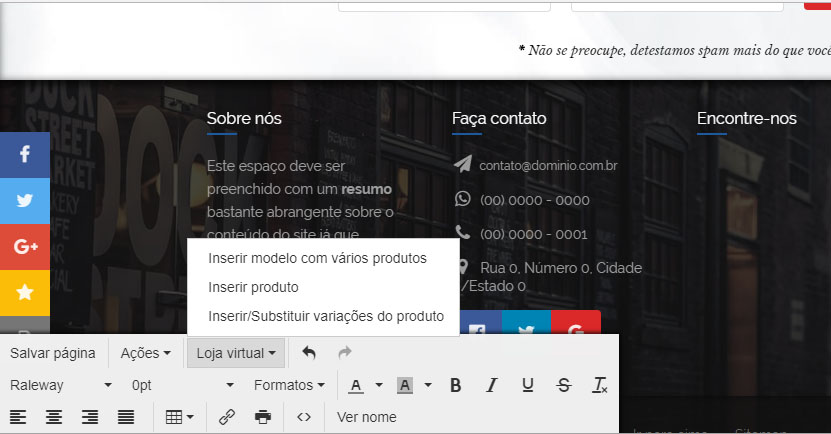Click contato@dominio.com.br email text

(548, 165)
